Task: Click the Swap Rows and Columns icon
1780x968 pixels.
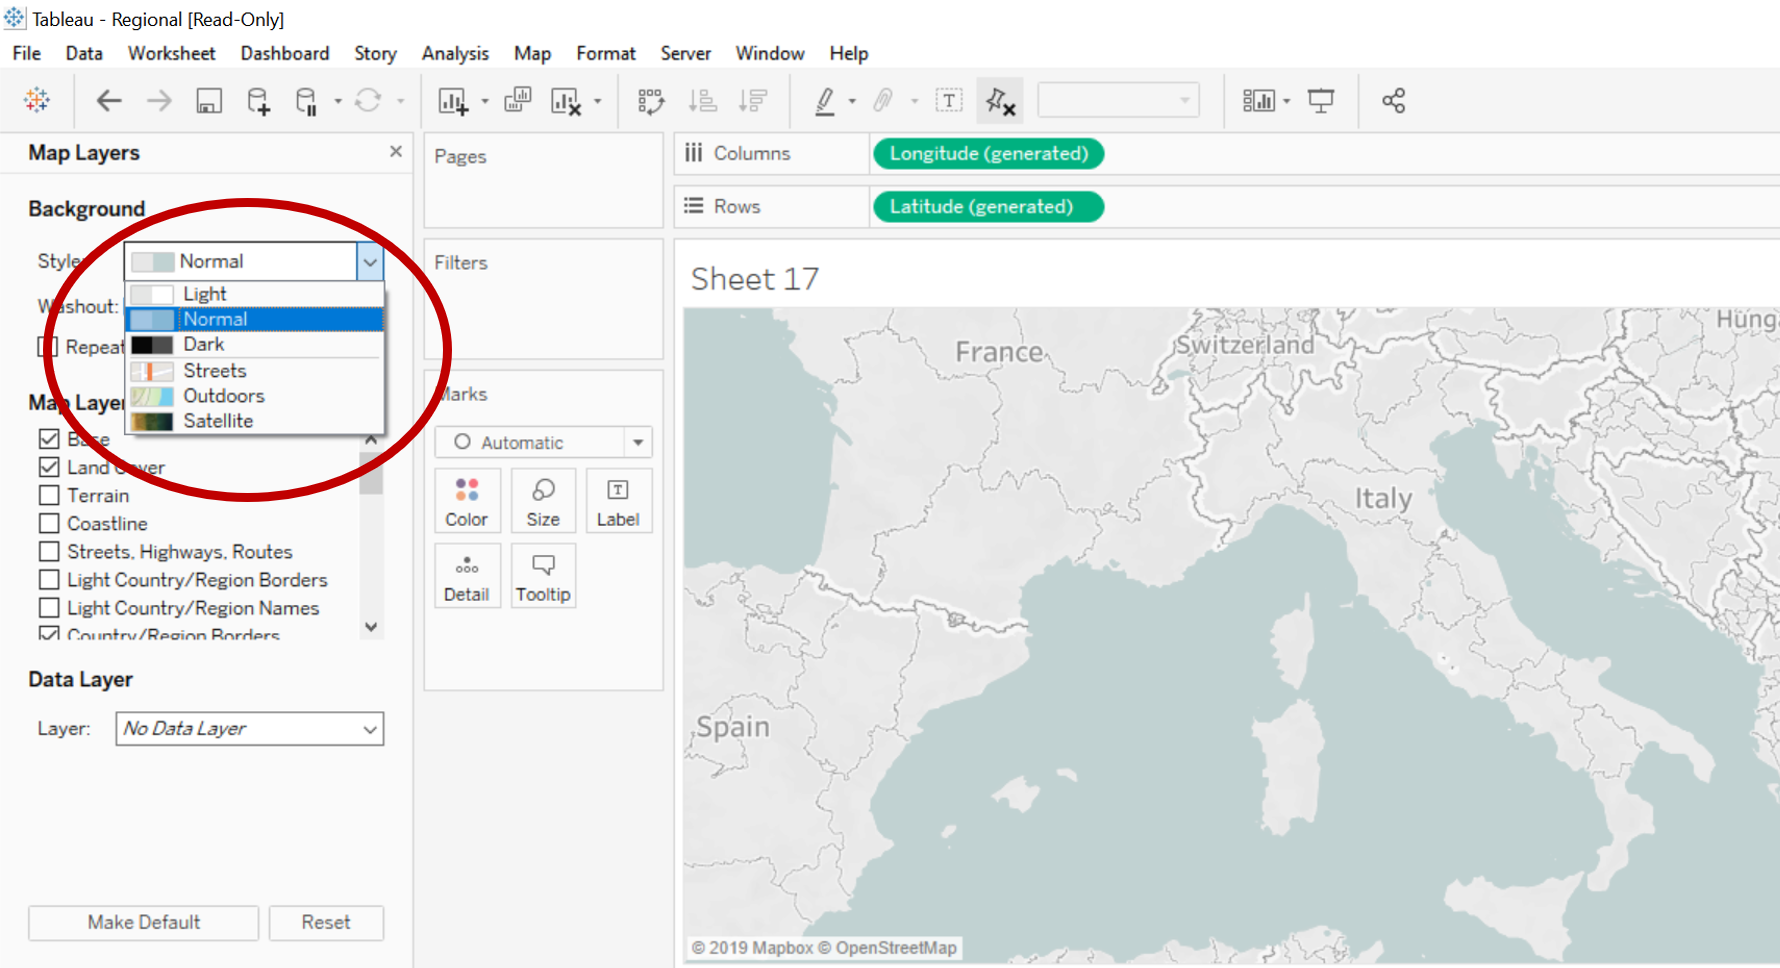Action: [x=651, y=101]
